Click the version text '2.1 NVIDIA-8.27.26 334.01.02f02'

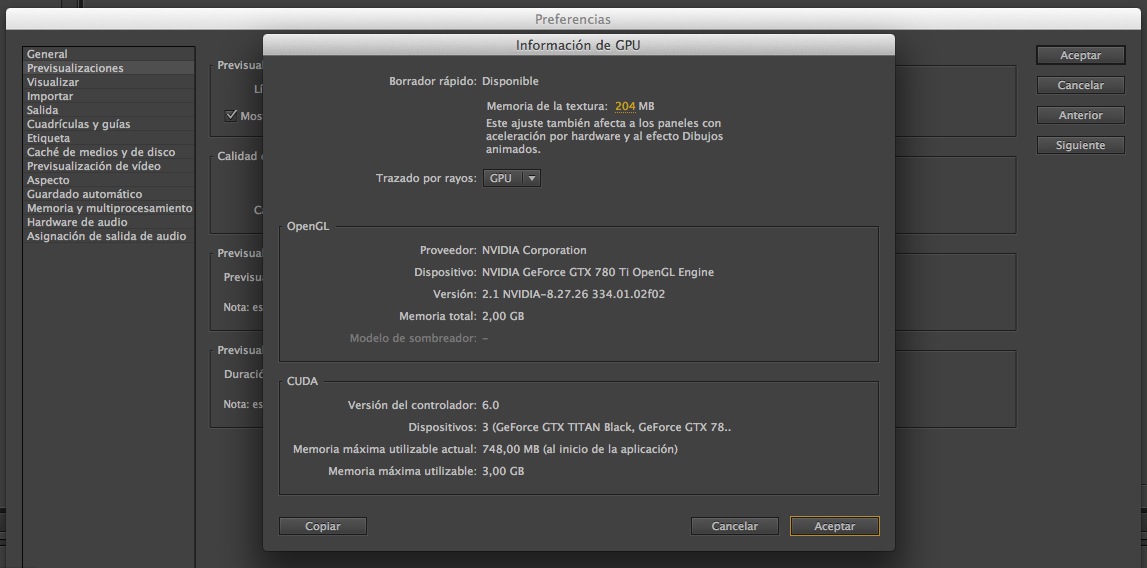click(x=573, y=294)
